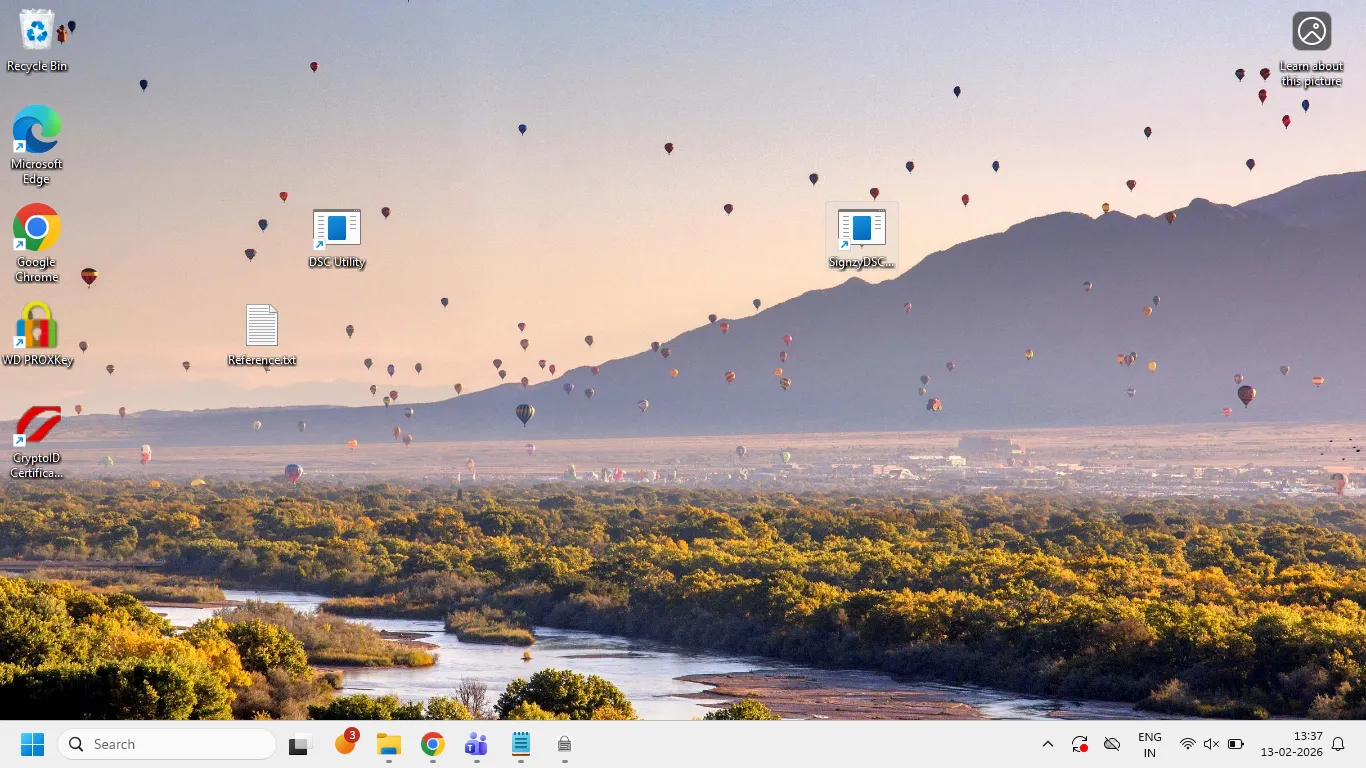Select the SignzyDSC desktop shortcut
This screenshot has width=1366, height=768.
(862, 237)
